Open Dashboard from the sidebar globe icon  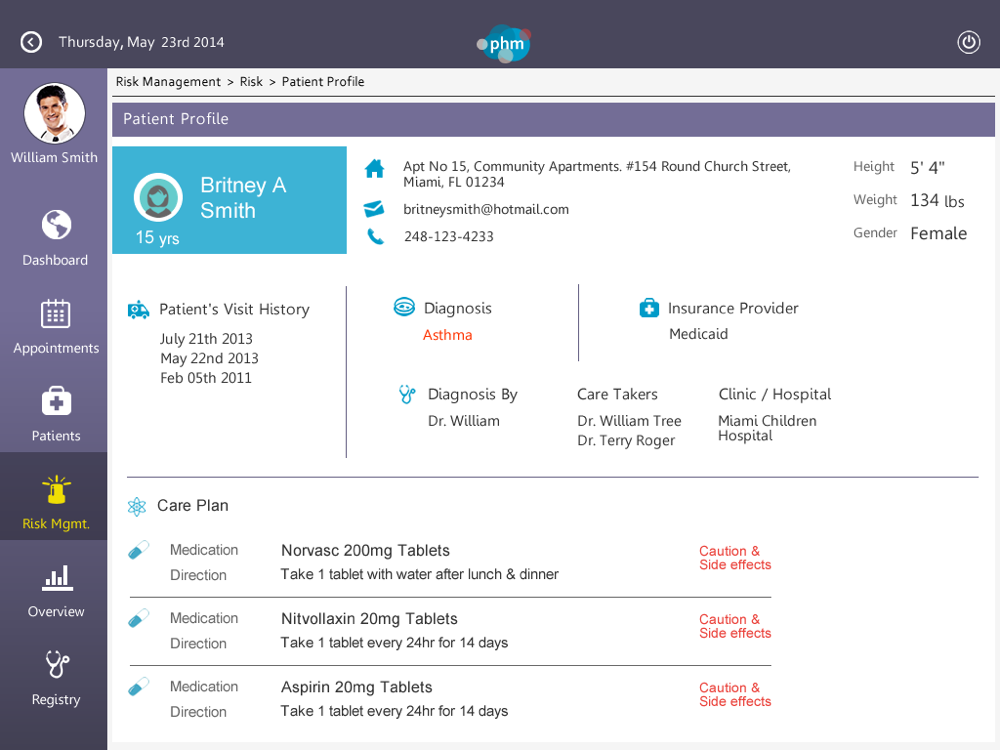tap(56, 225)
